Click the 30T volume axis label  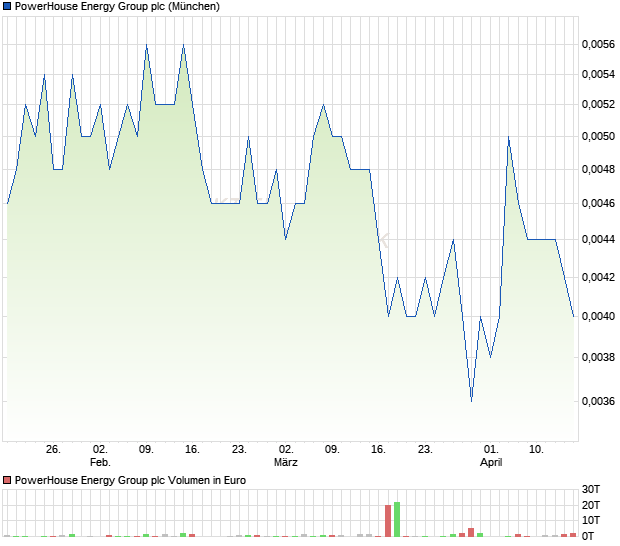(591, 489)
